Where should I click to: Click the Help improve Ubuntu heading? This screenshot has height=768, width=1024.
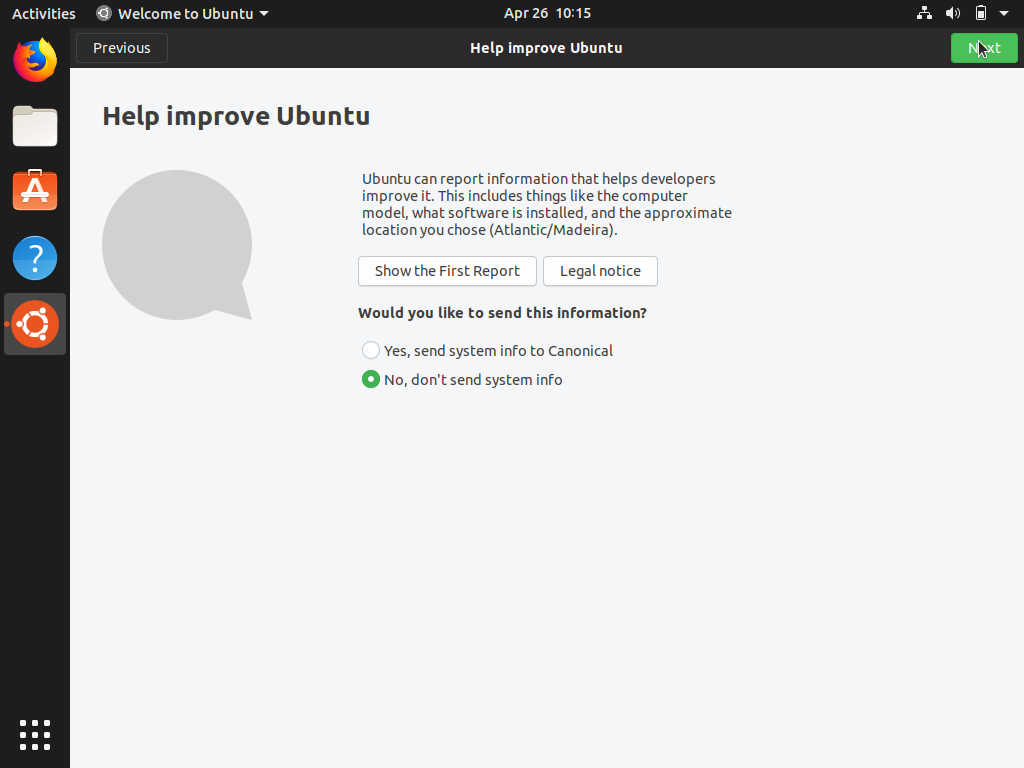pyautogui.click(x=236, y=116)
